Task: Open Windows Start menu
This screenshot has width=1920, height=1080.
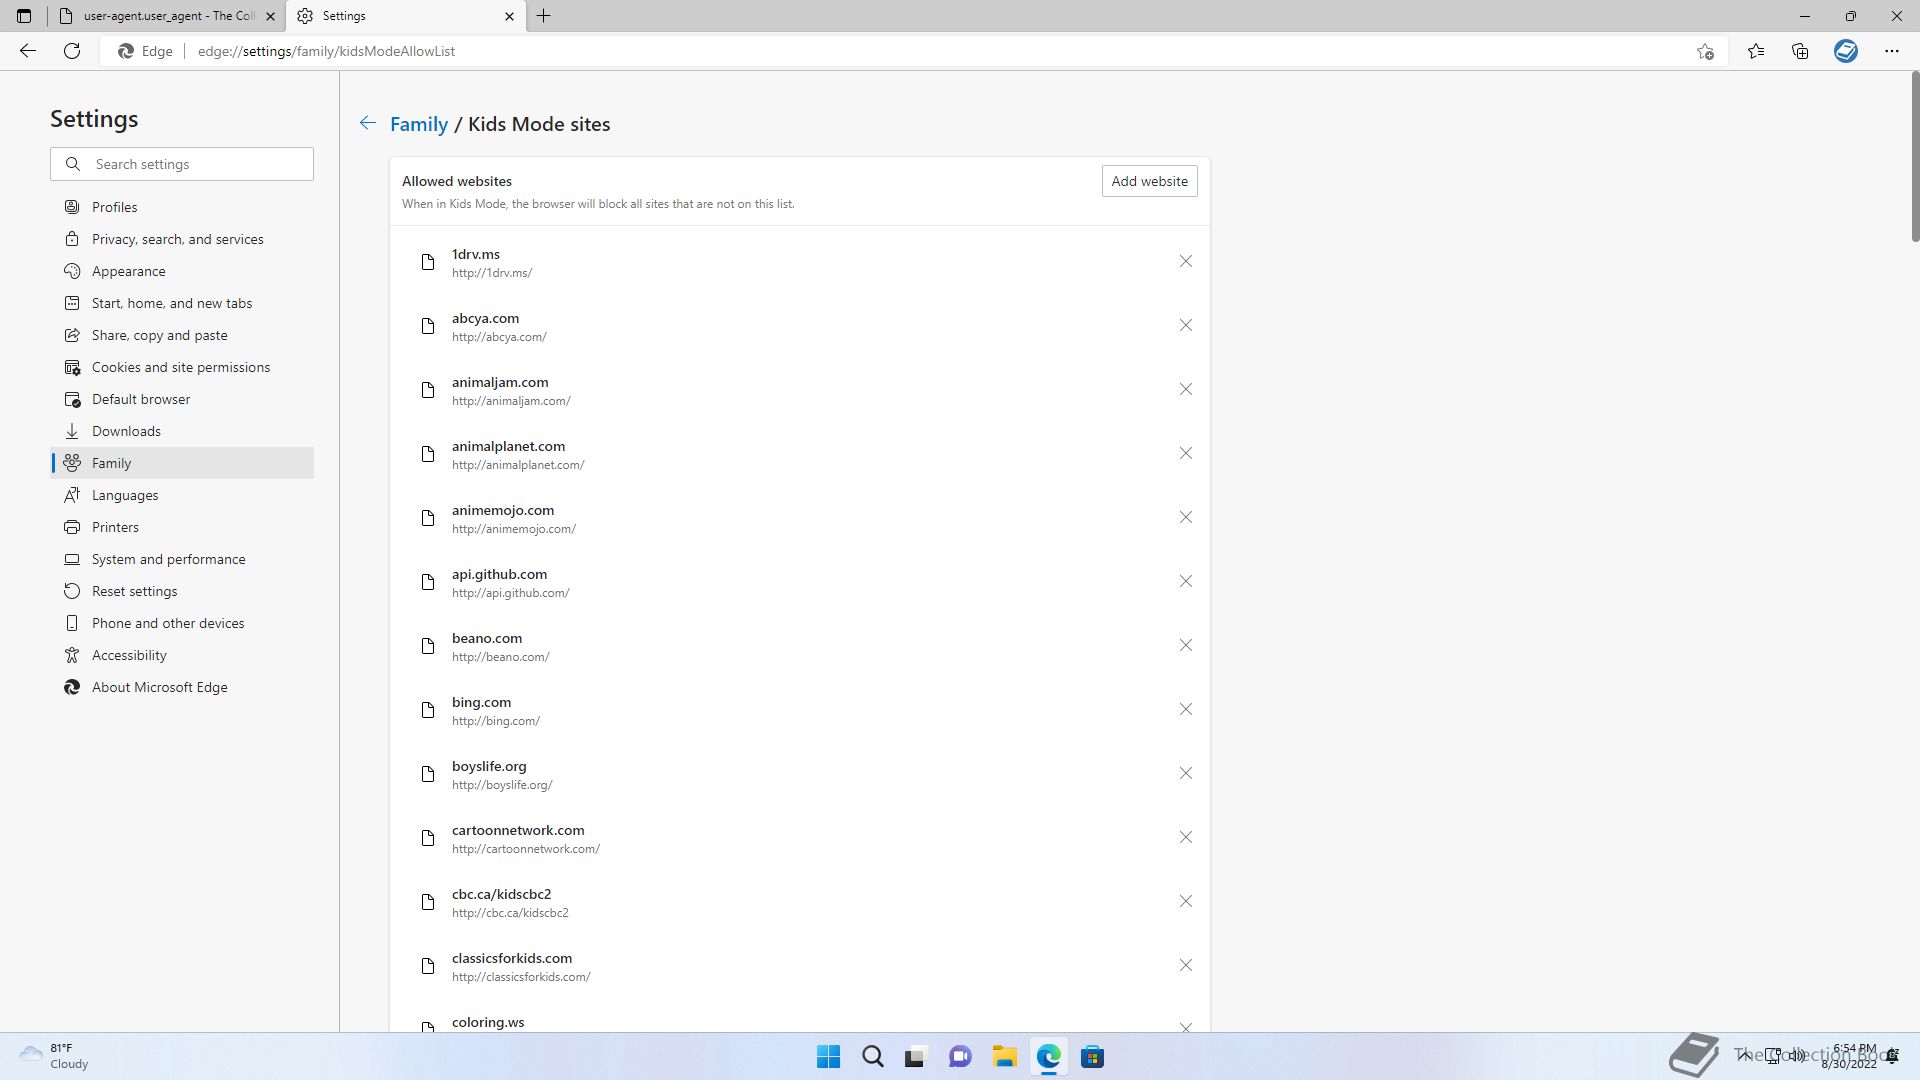Action: coord(828,1057)
